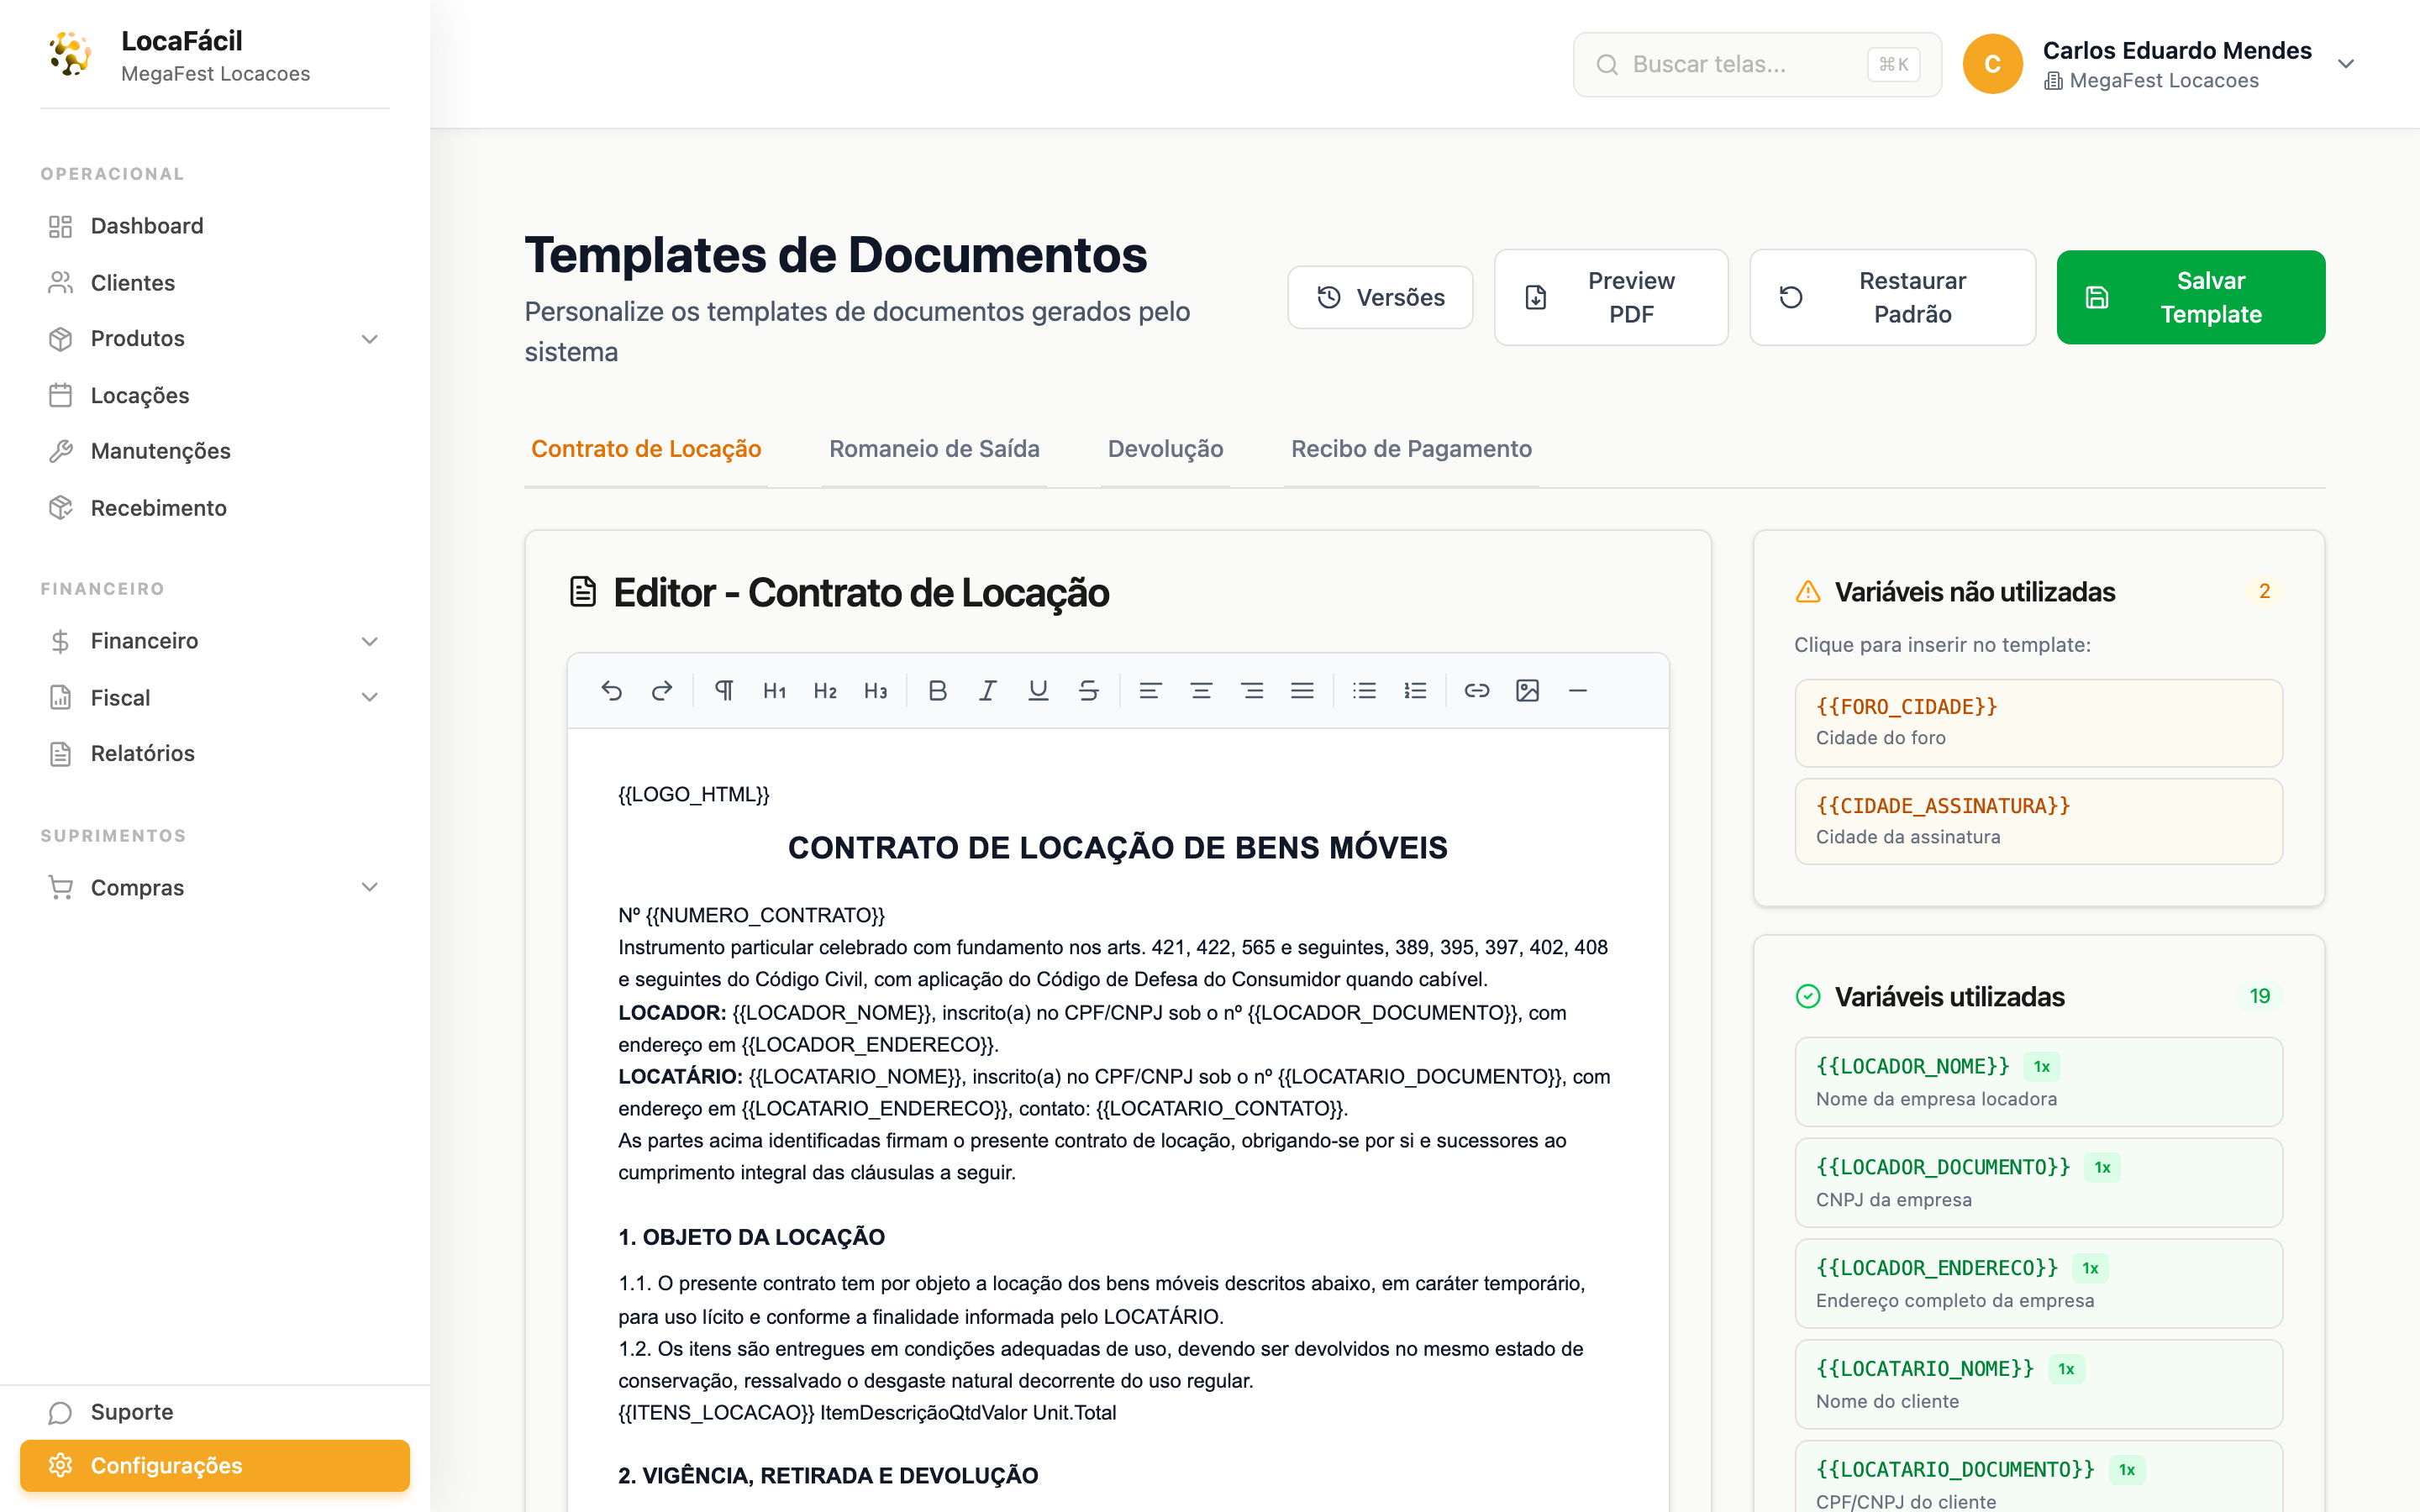Click Restaurar Padrão button
This screenshot has width=2420, height=1512.
1892,297
